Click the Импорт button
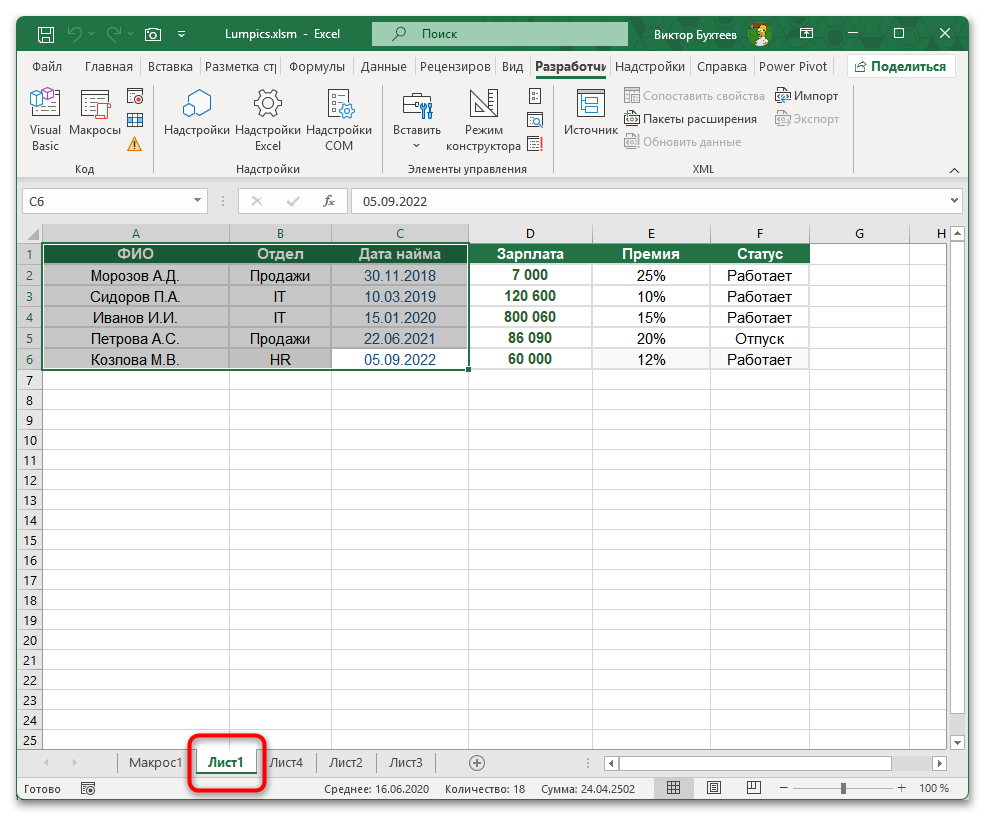985x816 pixels. click(808, 95)
